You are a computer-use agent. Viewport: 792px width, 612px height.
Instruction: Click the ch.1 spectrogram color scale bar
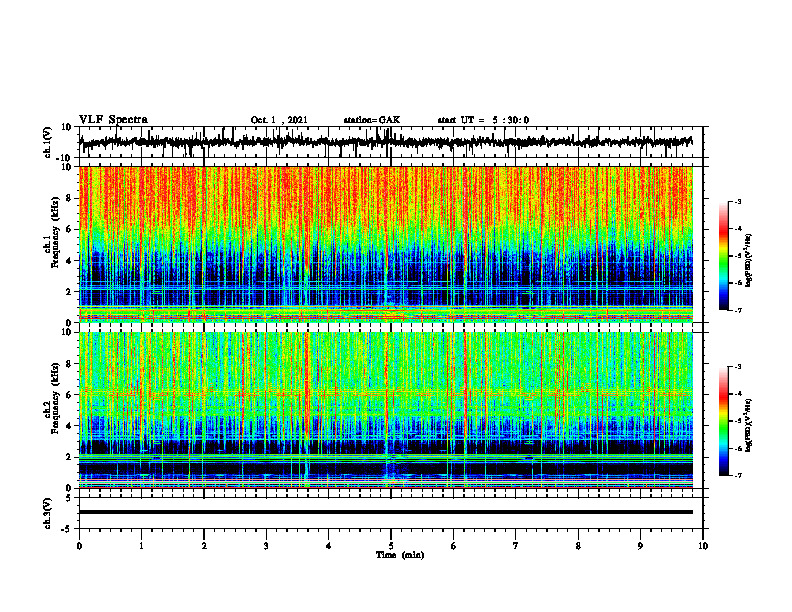(x=724, y=256)
